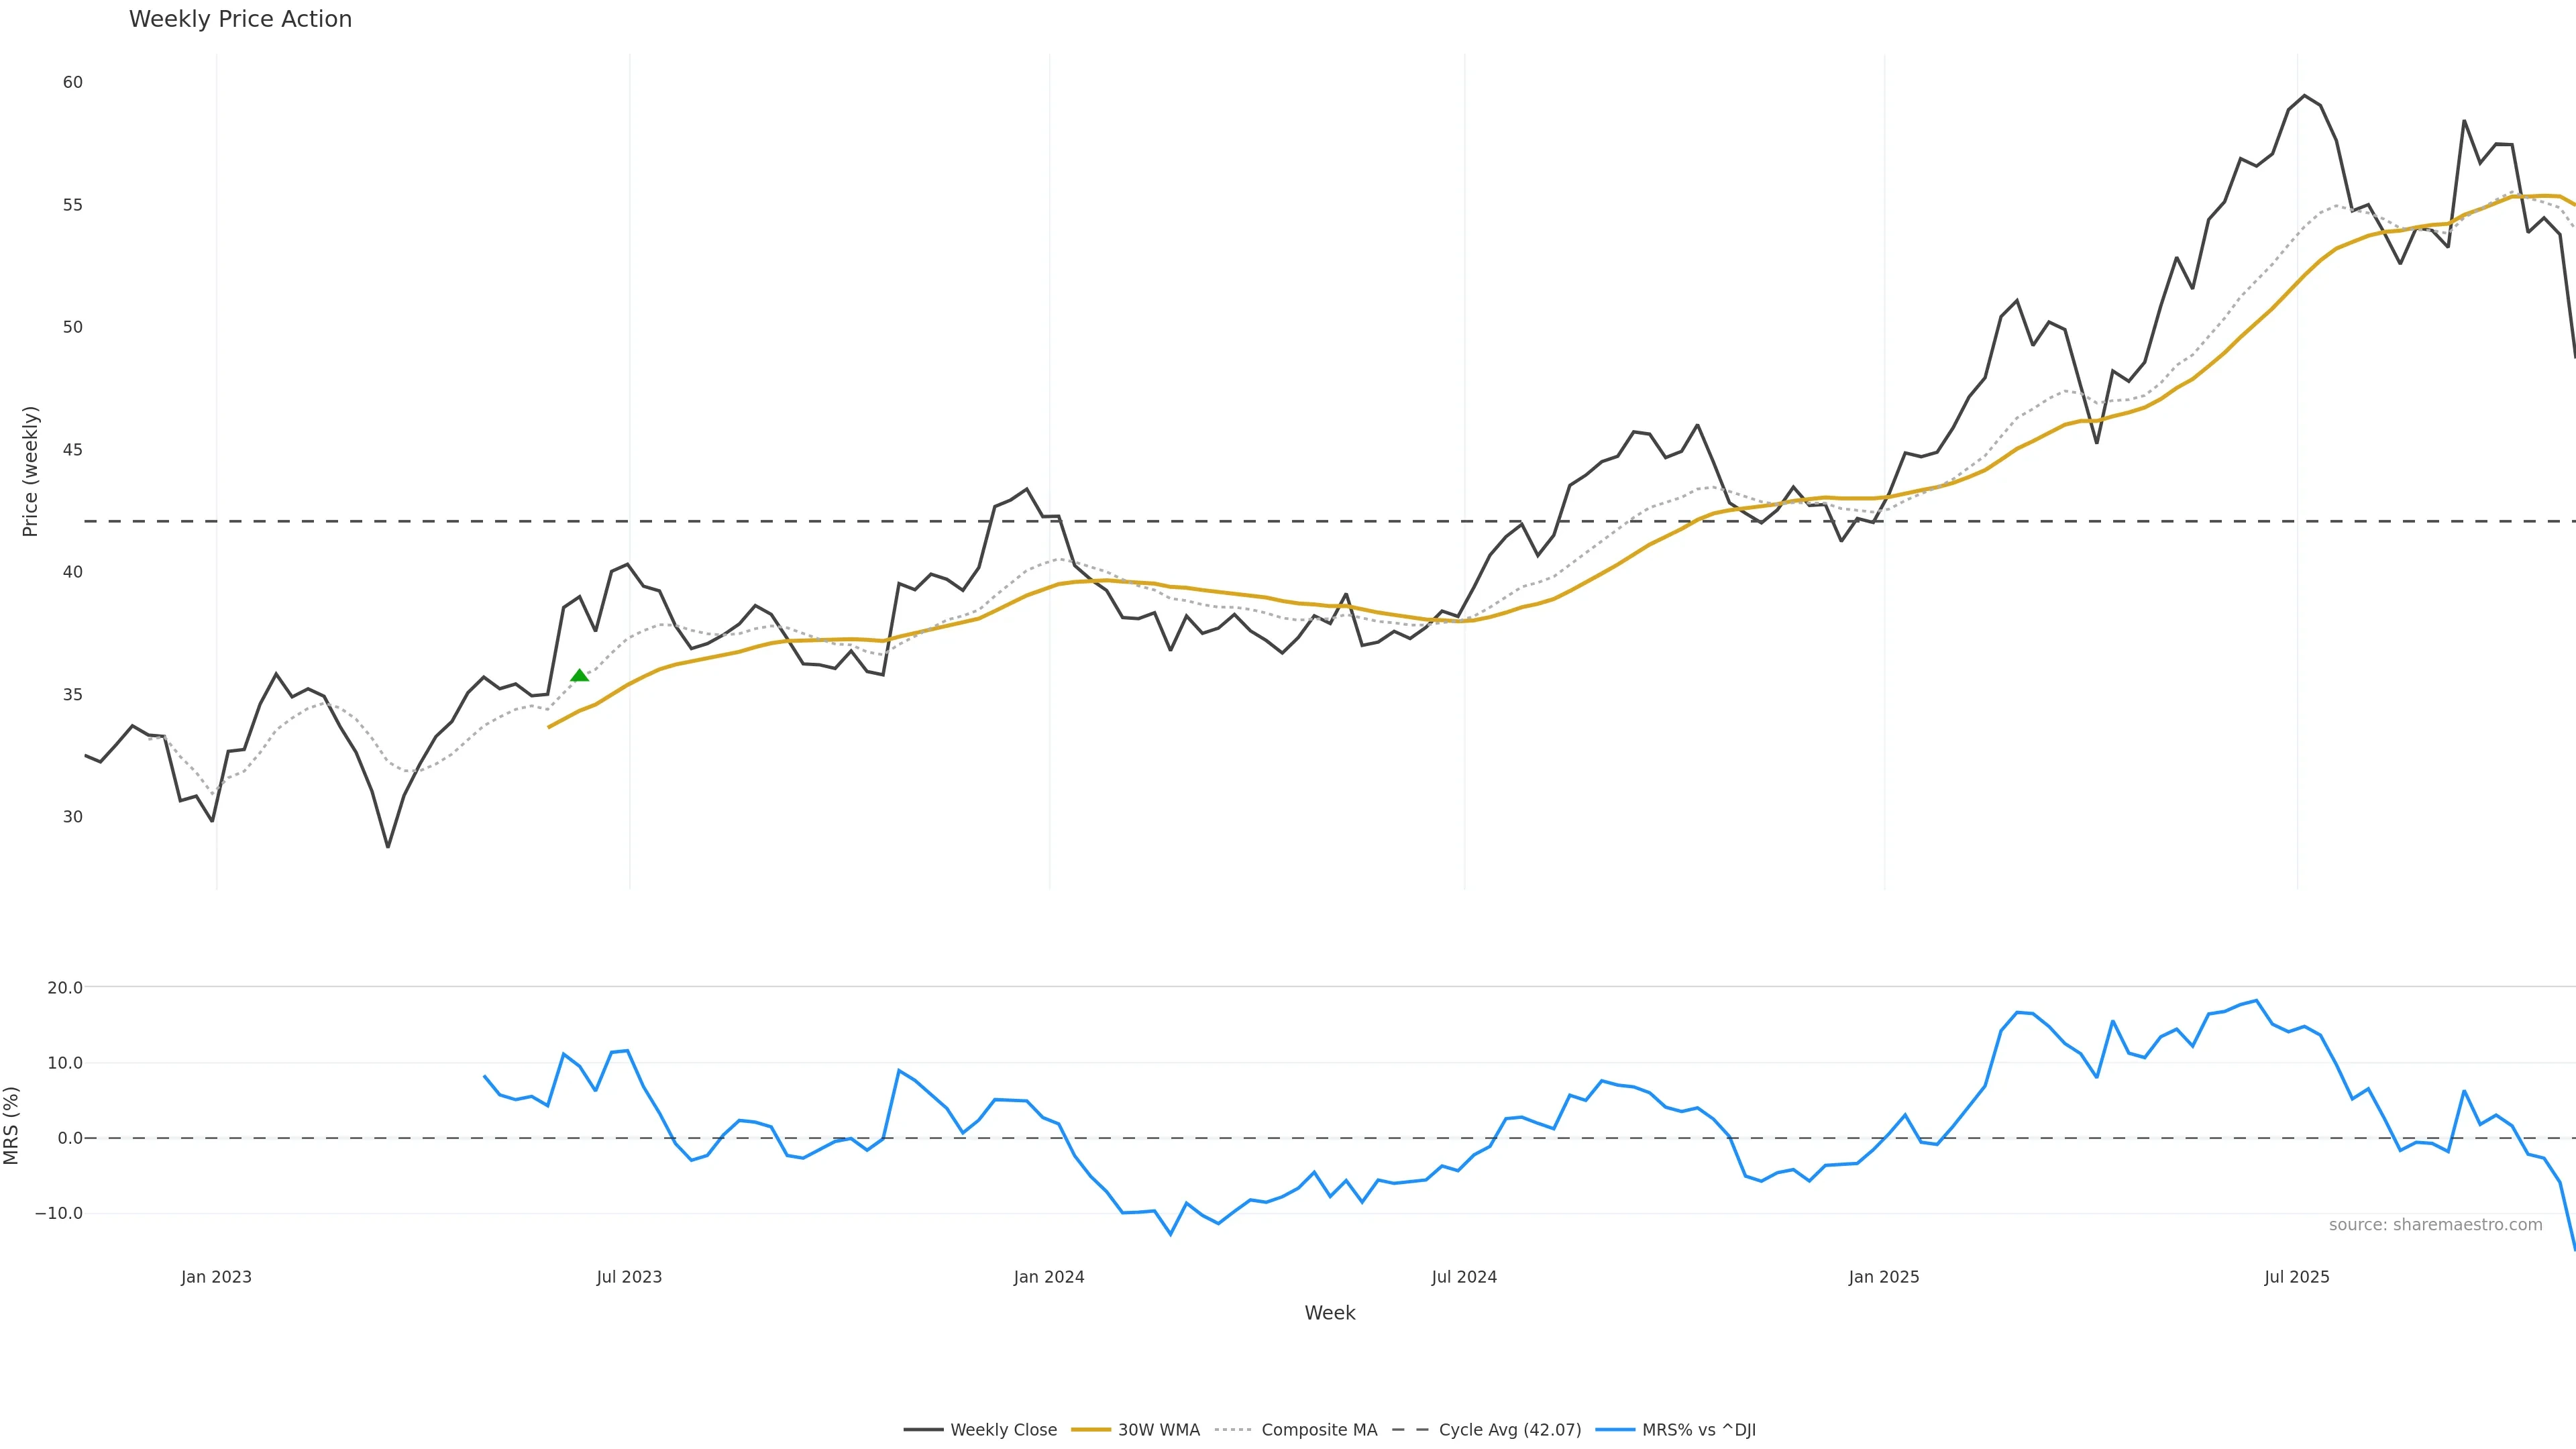
Task: Click the Price (weekly) y-axis title
Action: [x=30, y=471]
